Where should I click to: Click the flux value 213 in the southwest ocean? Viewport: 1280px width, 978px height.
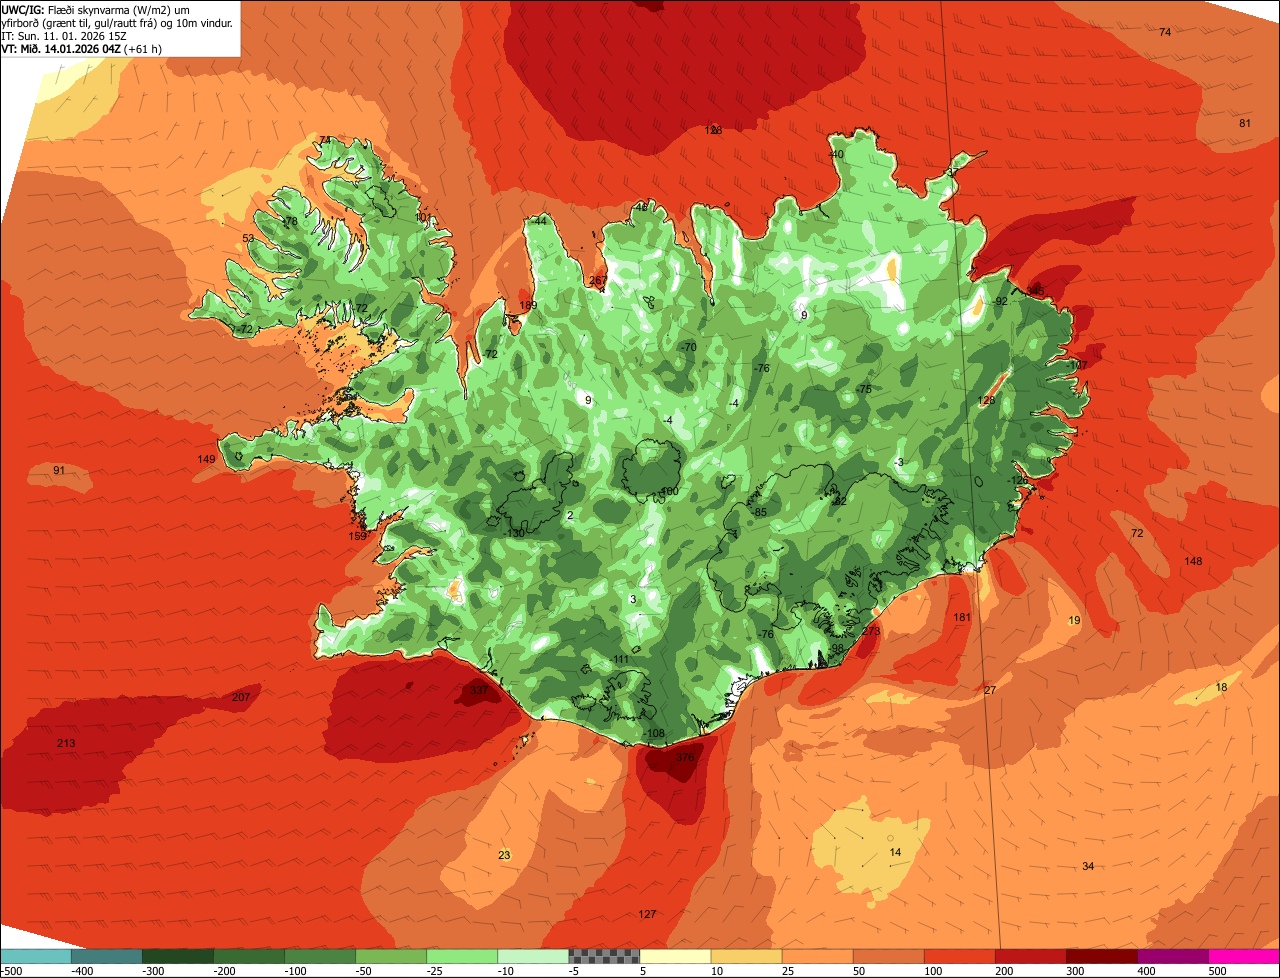coord(66,743)
